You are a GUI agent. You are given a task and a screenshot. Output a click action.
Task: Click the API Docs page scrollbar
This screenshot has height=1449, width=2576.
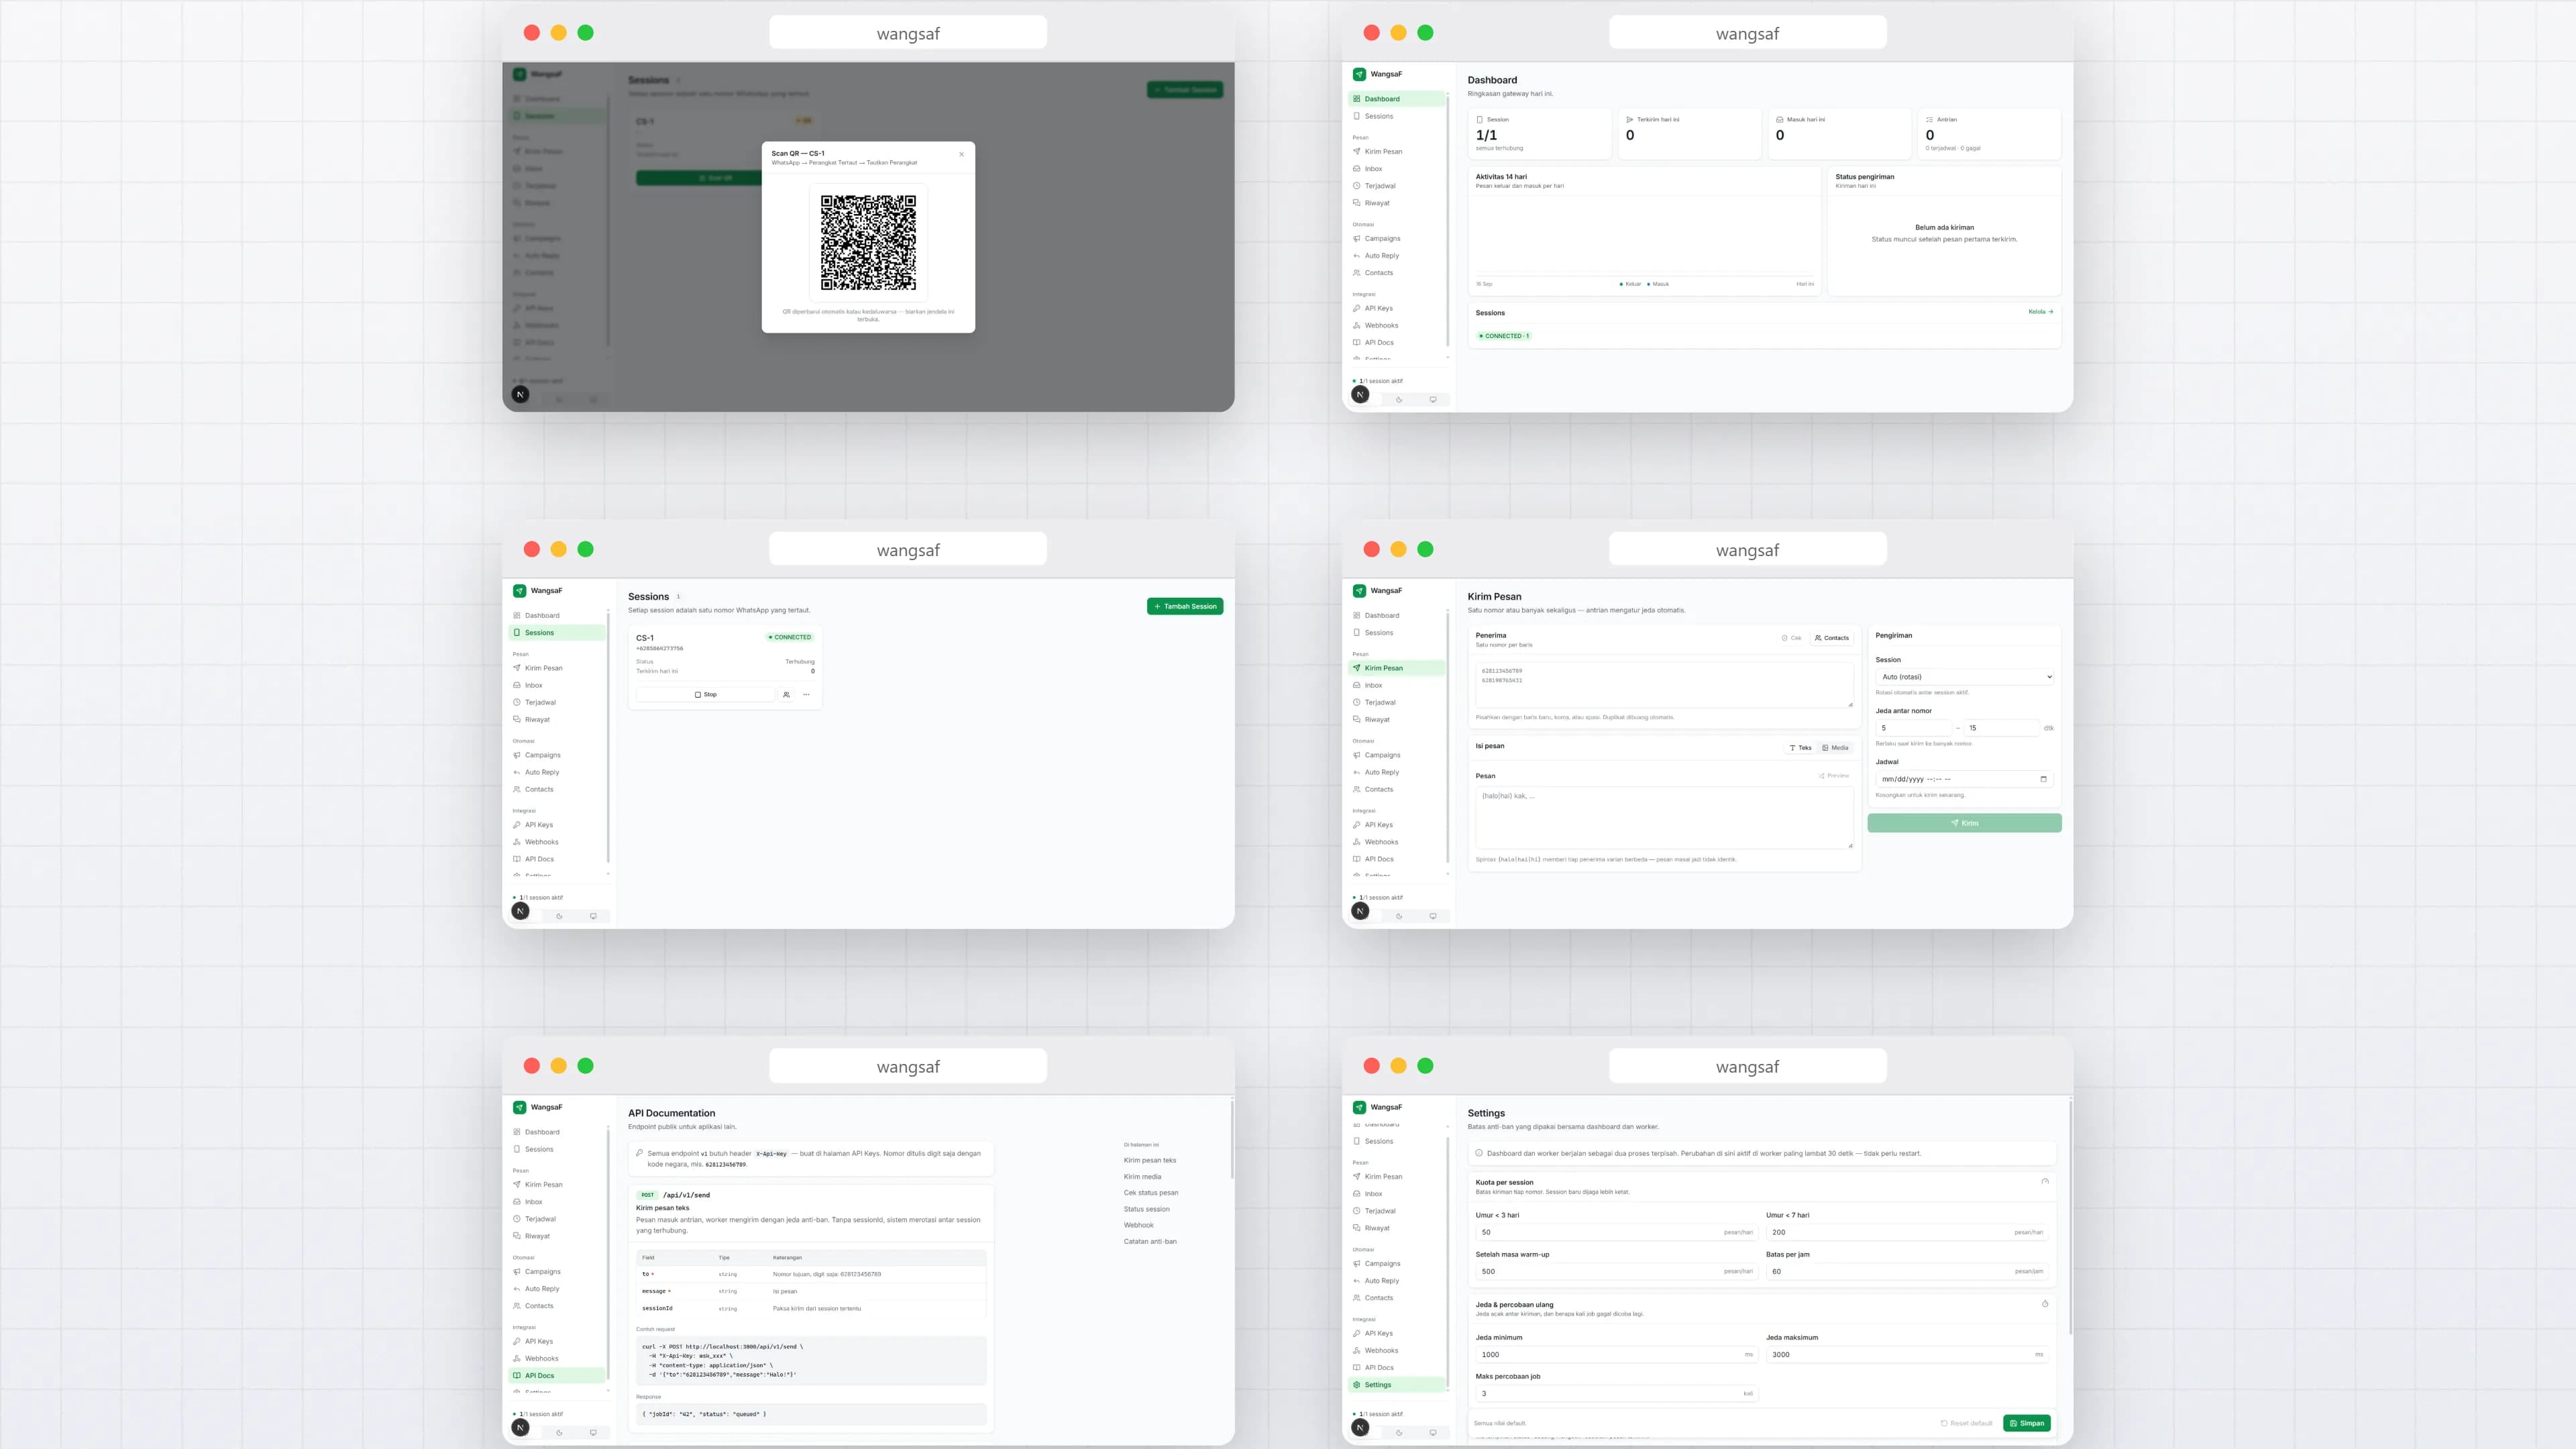[x=1232, y=1140]
